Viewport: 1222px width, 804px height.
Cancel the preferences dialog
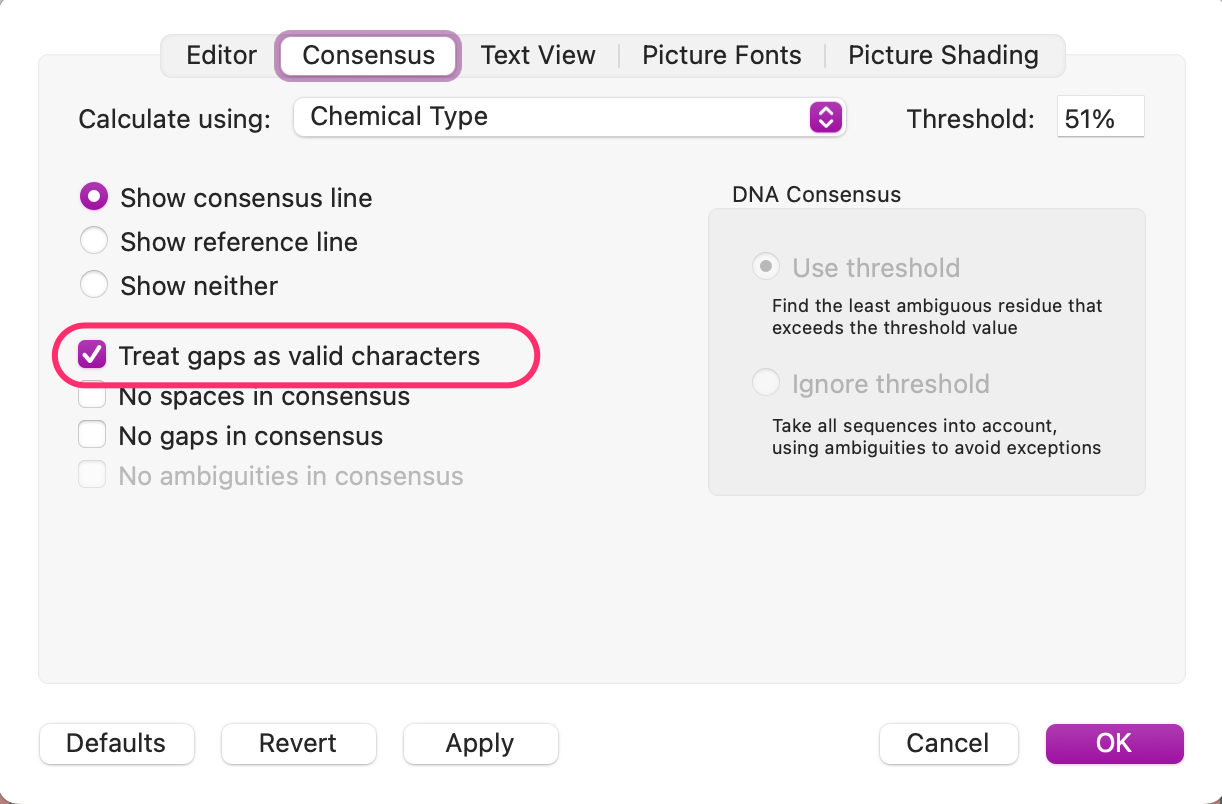point(948,743)
